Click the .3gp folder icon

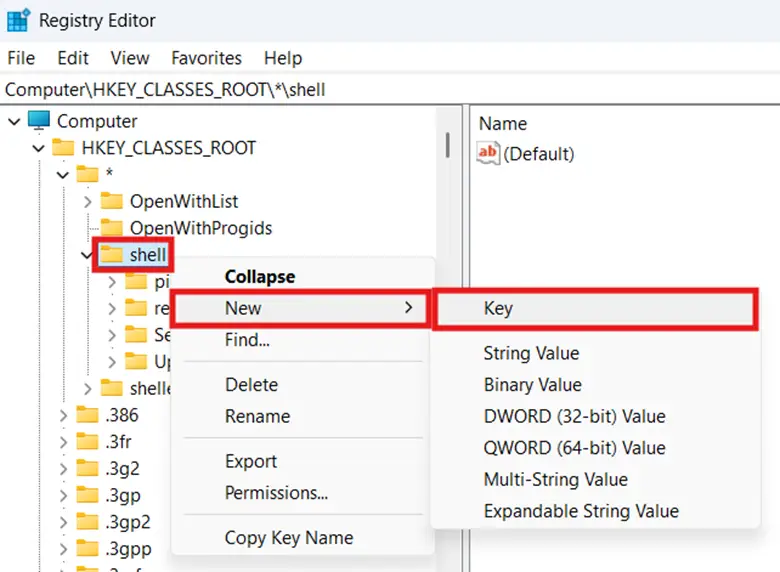coord(88,495)
